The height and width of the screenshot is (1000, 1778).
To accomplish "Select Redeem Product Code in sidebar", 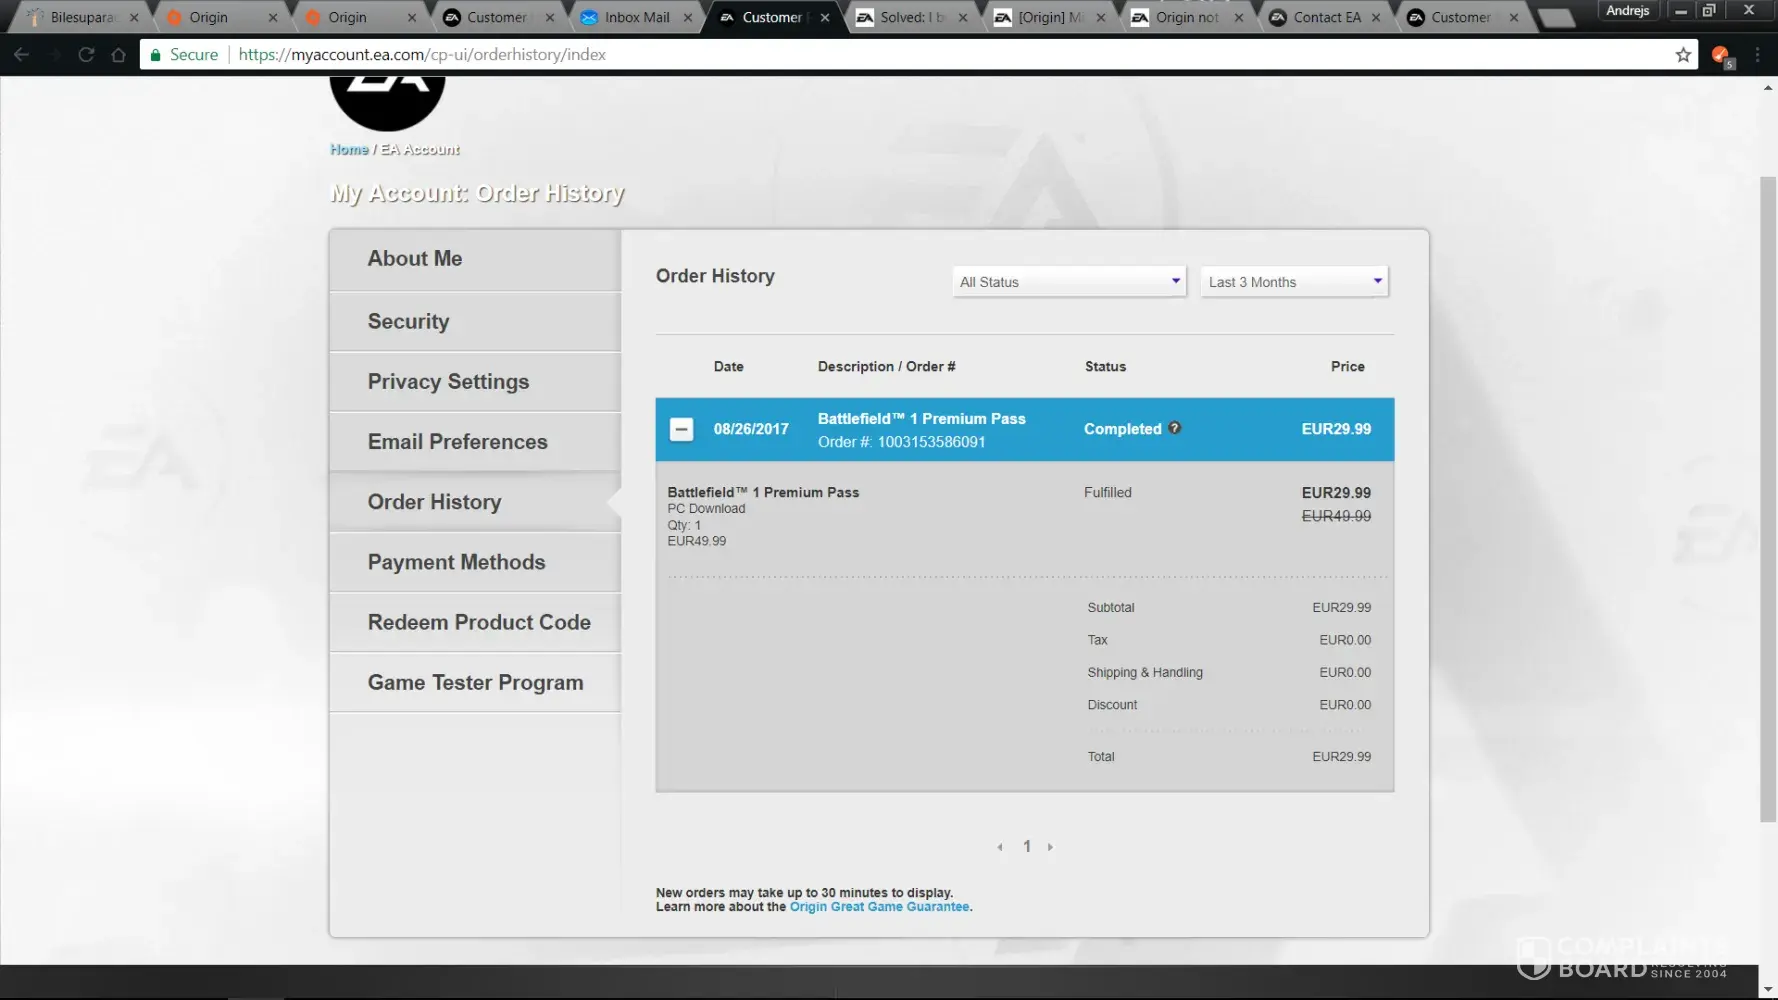I will (x=479, y=622).
